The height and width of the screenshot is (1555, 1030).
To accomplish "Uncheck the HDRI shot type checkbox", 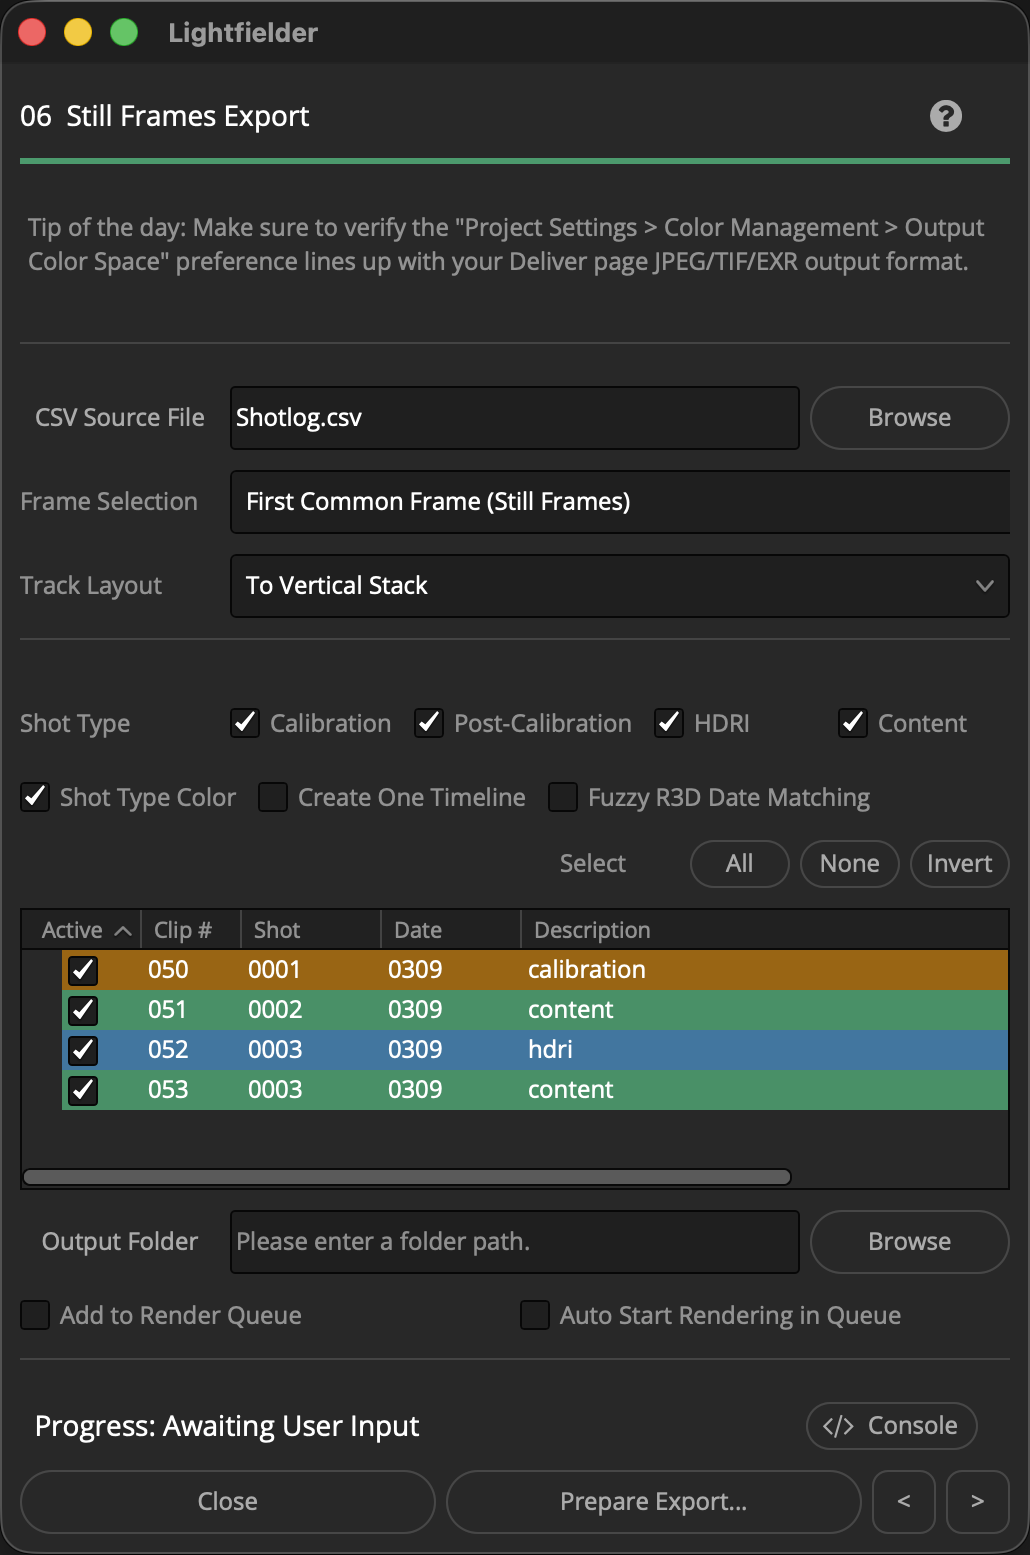I will [669, 722].
